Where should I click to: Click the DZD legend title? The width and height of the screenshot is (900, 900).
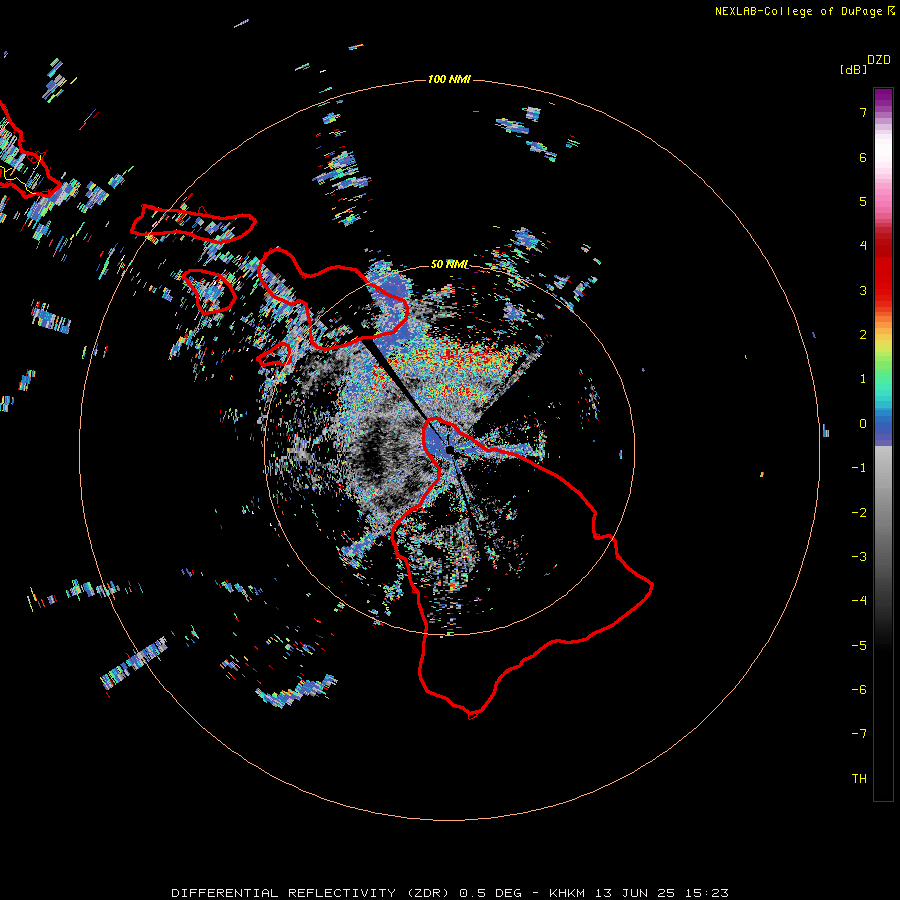(x=879, y=60)
